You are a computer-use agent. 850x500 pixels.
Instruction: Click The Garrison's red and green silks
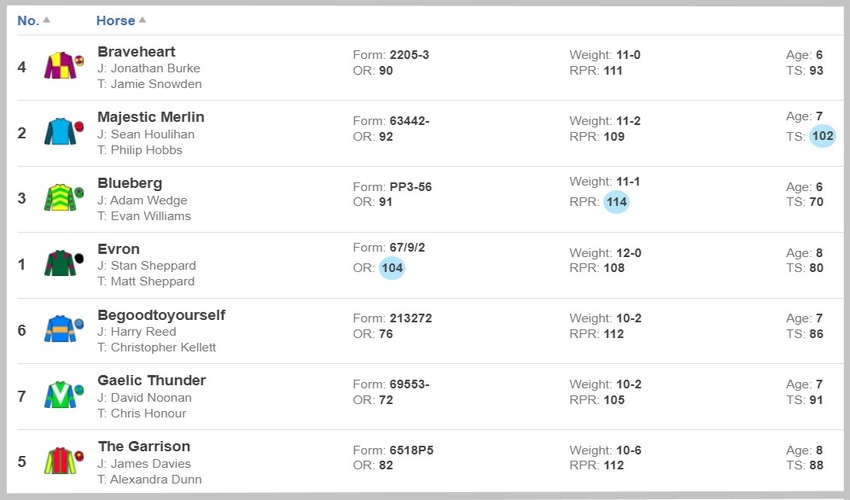[64, 460]
